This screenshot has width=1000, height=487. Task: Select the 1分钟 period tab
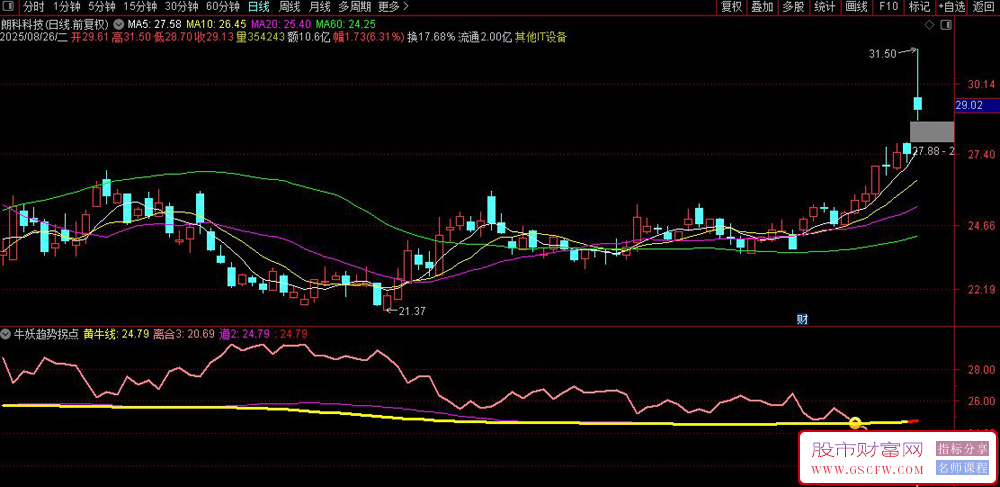click(x=66, y=7)
